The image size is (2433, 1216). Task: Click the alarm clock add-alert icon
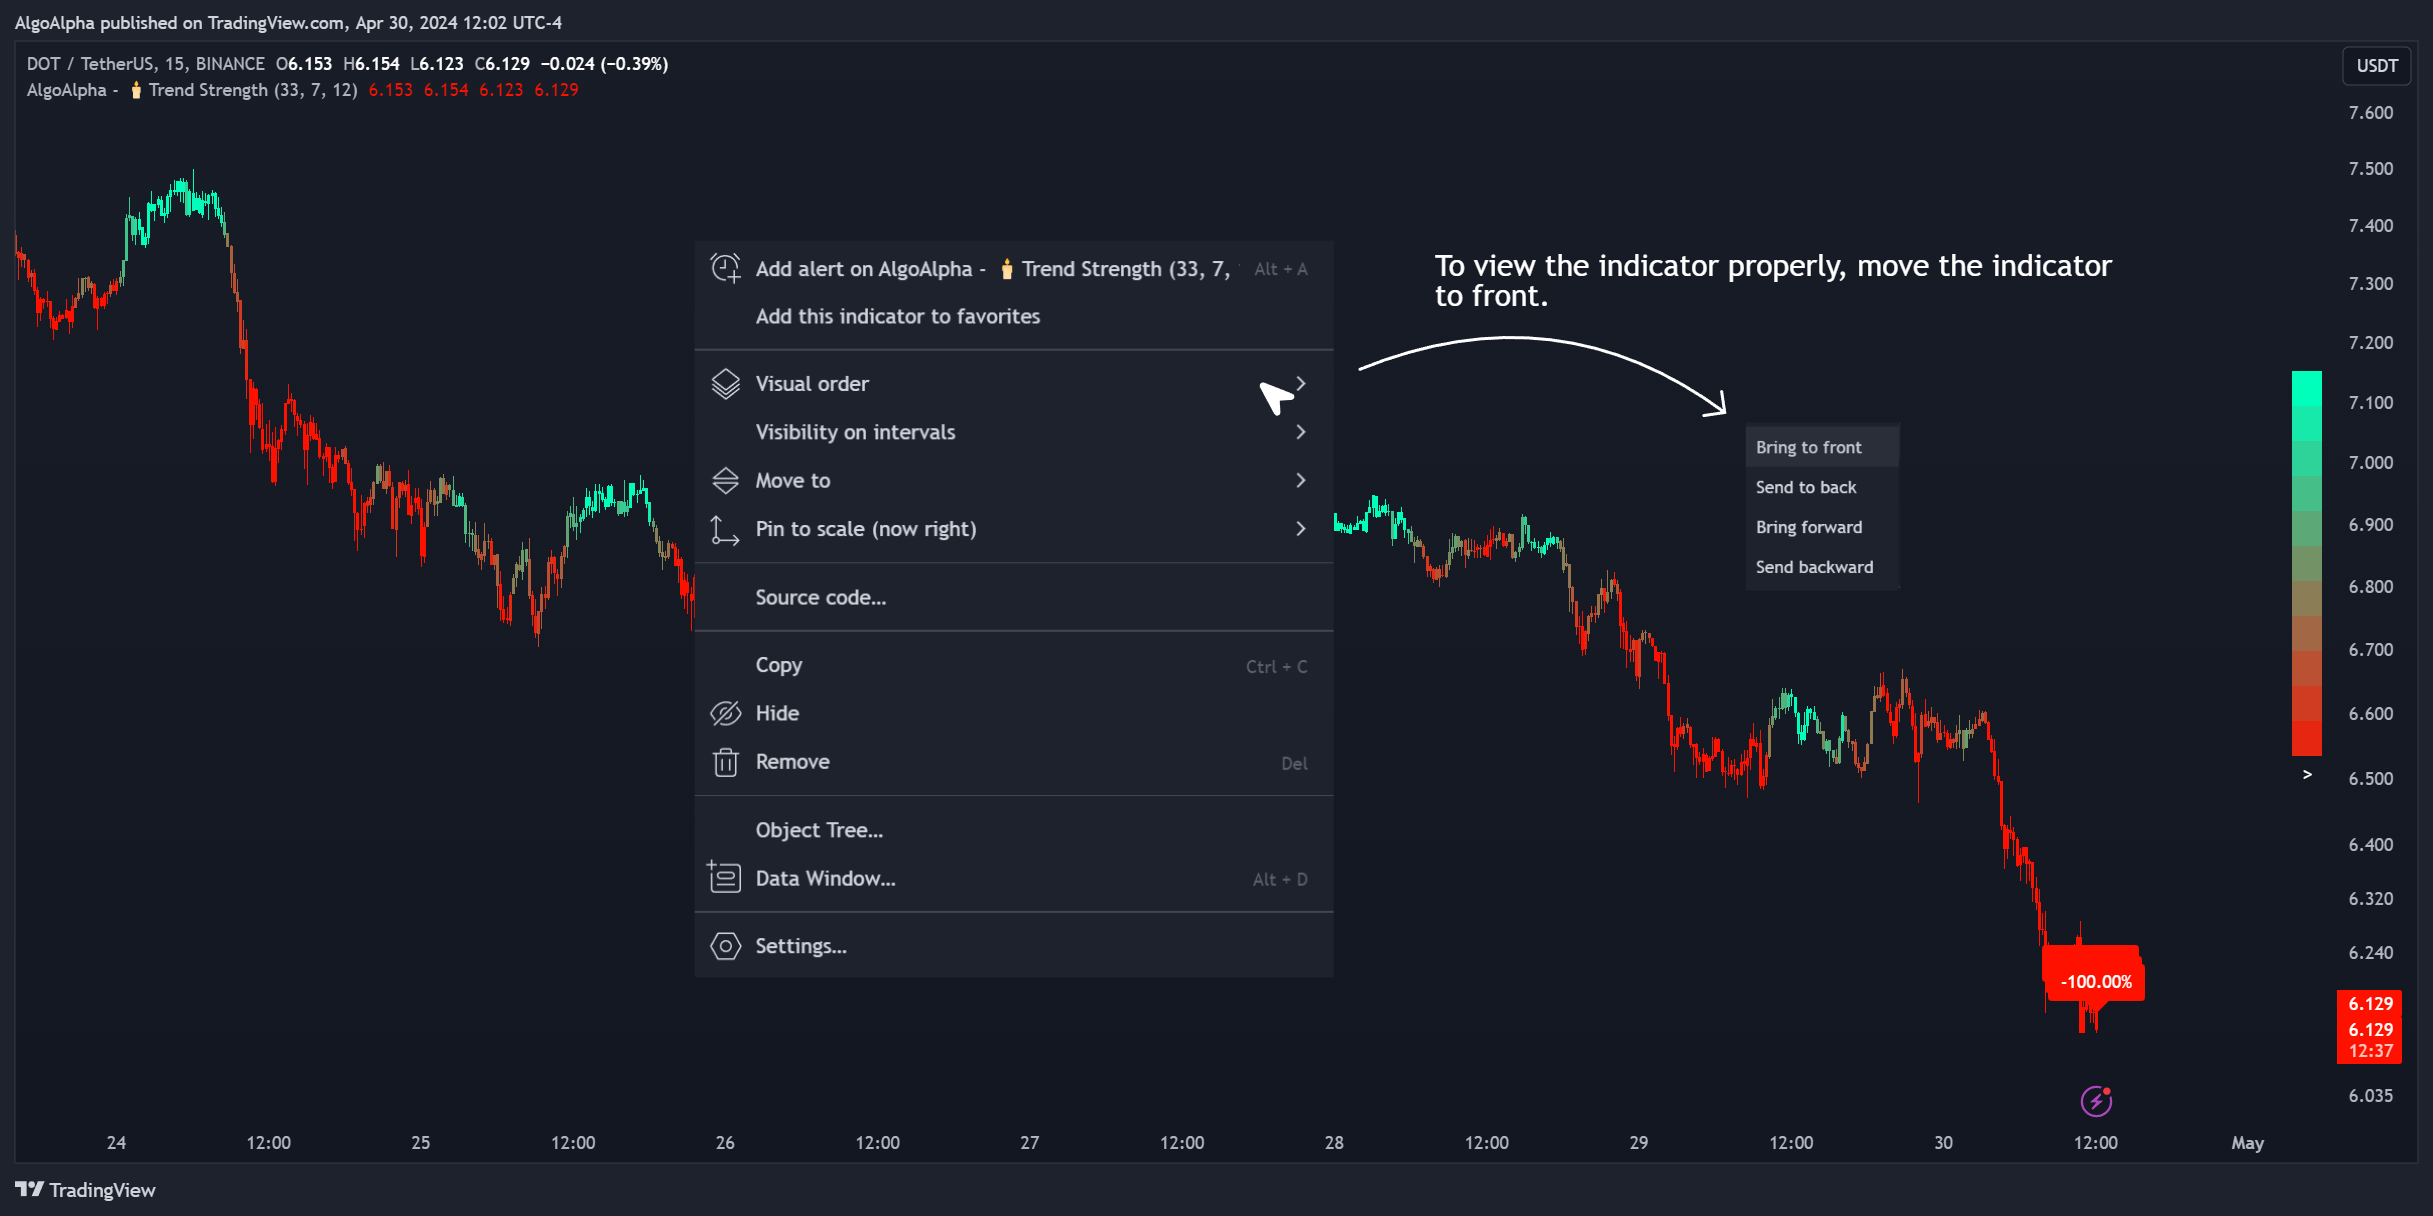click(725, 268)
